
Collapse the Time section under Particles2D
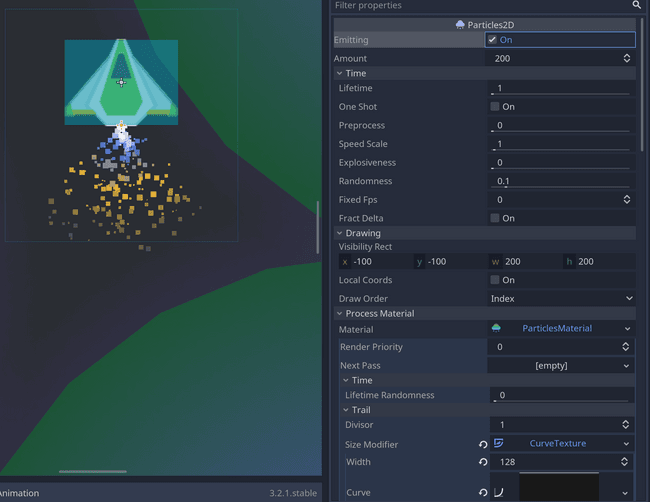(340, 73)
